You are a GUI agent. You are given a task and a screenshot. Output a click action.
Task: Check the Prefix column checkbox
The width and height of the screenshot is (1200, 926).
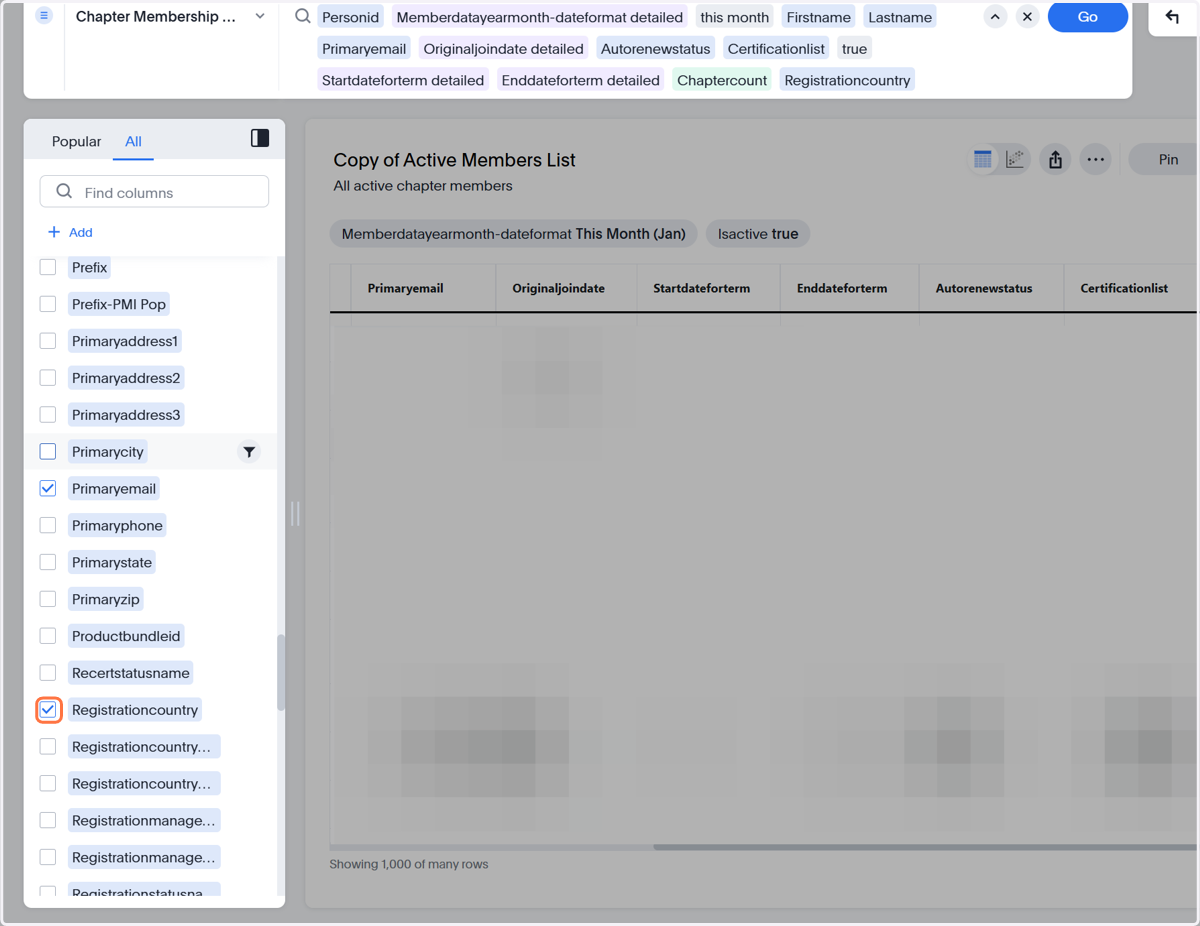pos(48,267)
